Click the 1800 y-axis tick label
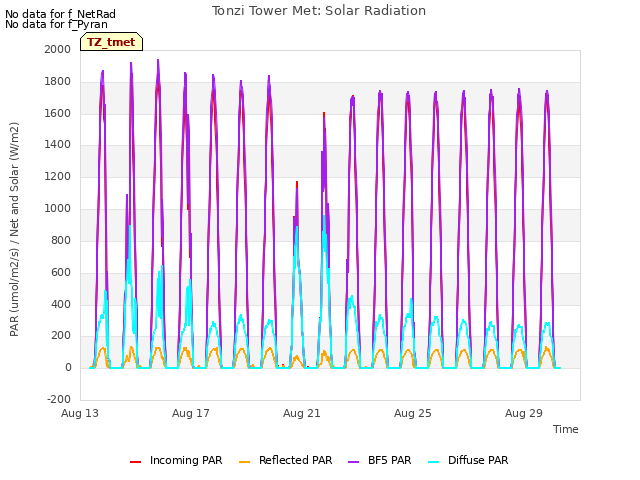Image resolution: width=640 pixels, height=480 pixels. (x=58, y=82)
